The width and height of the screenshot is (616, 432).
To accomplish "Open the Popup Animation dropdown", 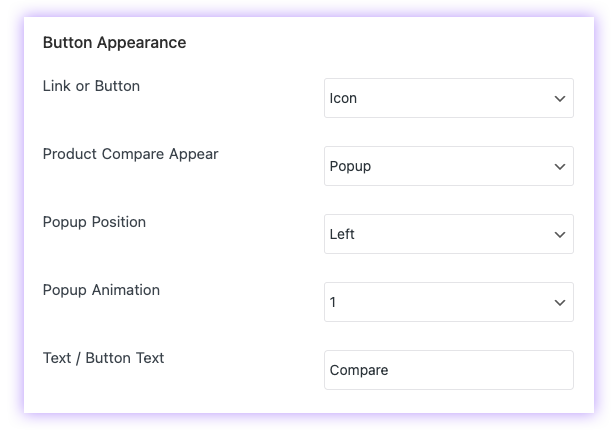I will pyautogui.click(x=448, y=302).
